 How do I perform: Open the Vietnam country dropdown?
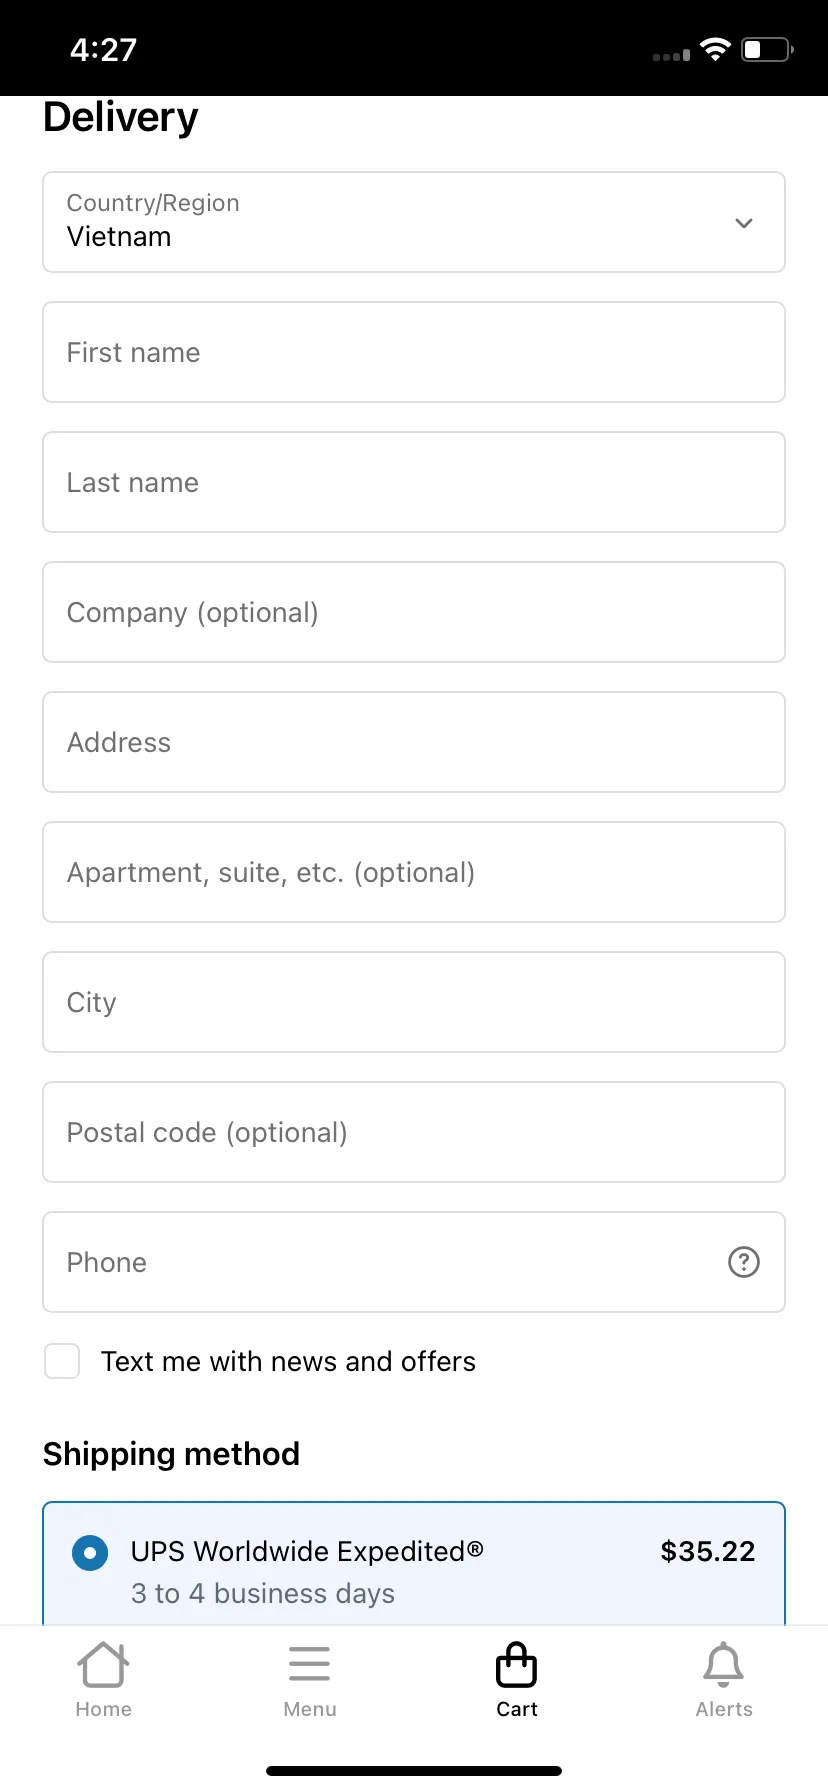414,222
